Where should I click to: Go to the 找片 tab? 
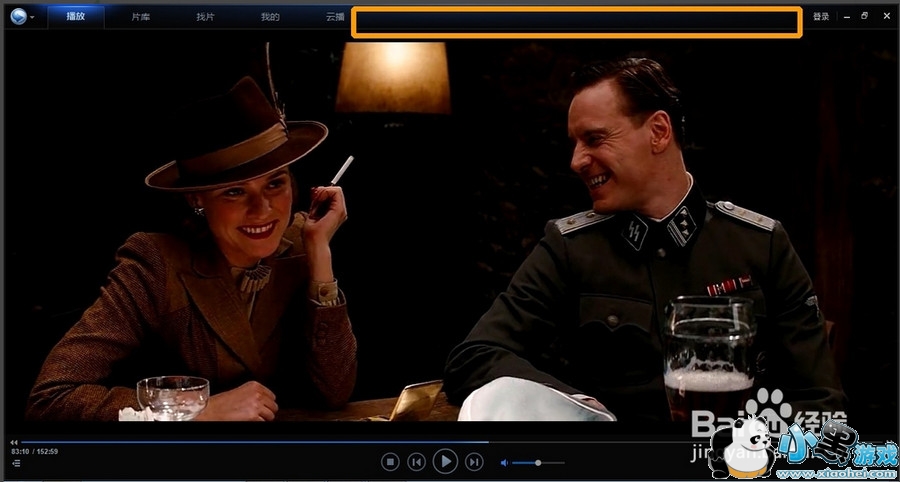[205, 17]
